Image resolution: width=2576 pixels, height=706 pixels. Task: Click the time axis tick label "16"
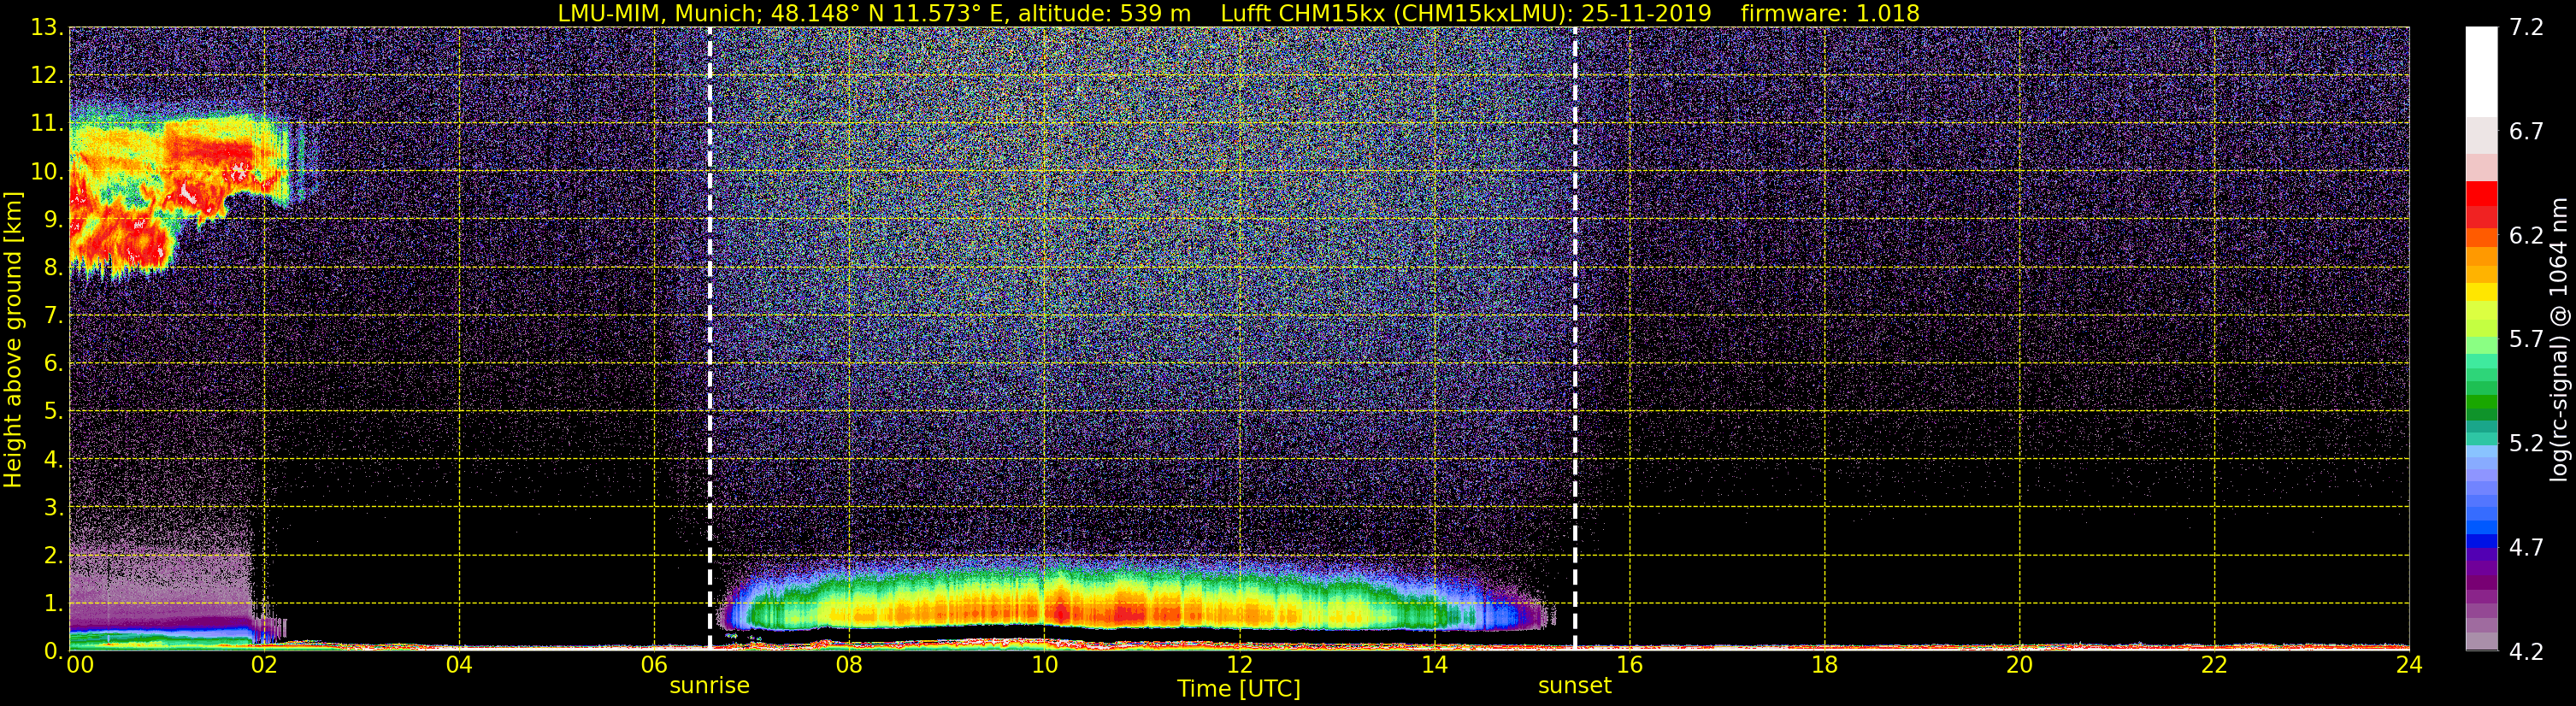click(x=1629, y=665)
